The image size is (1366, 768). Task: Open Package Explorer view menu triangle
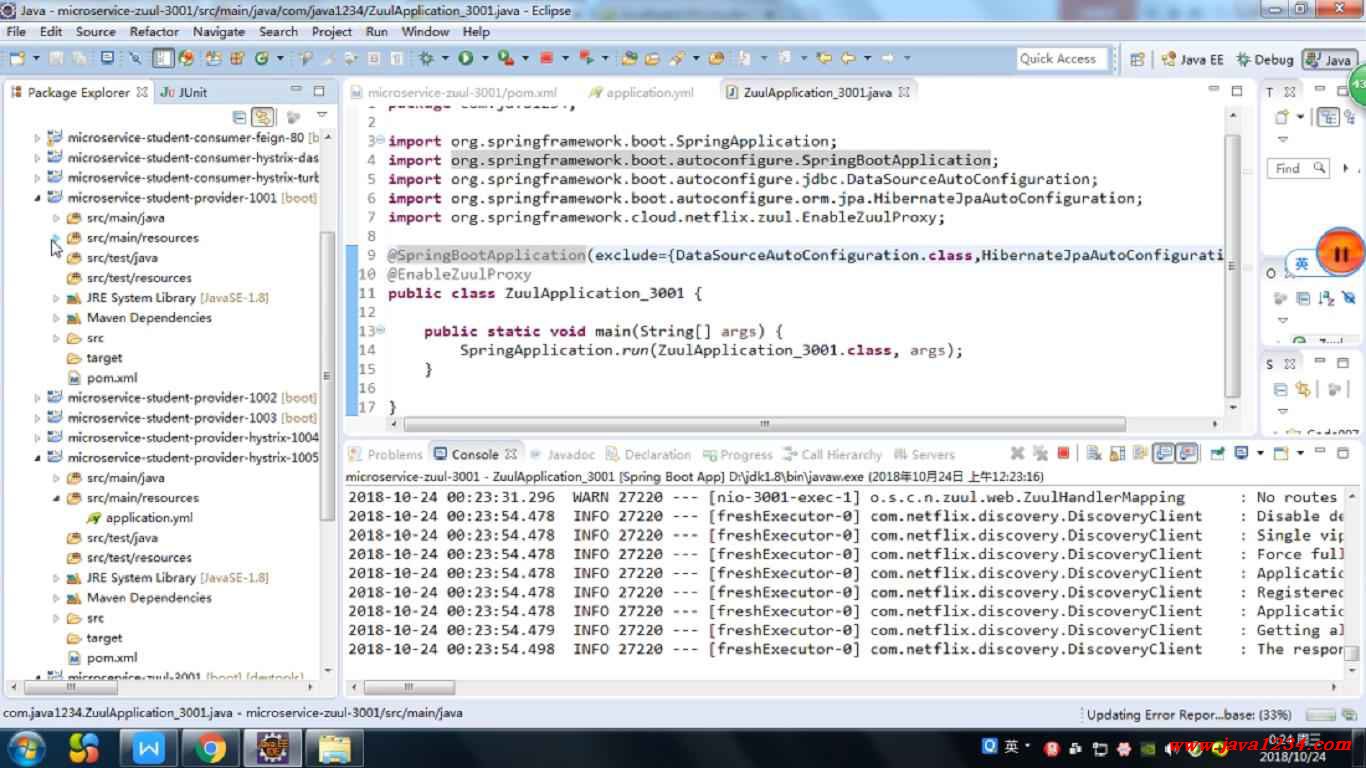coord(321,116)
